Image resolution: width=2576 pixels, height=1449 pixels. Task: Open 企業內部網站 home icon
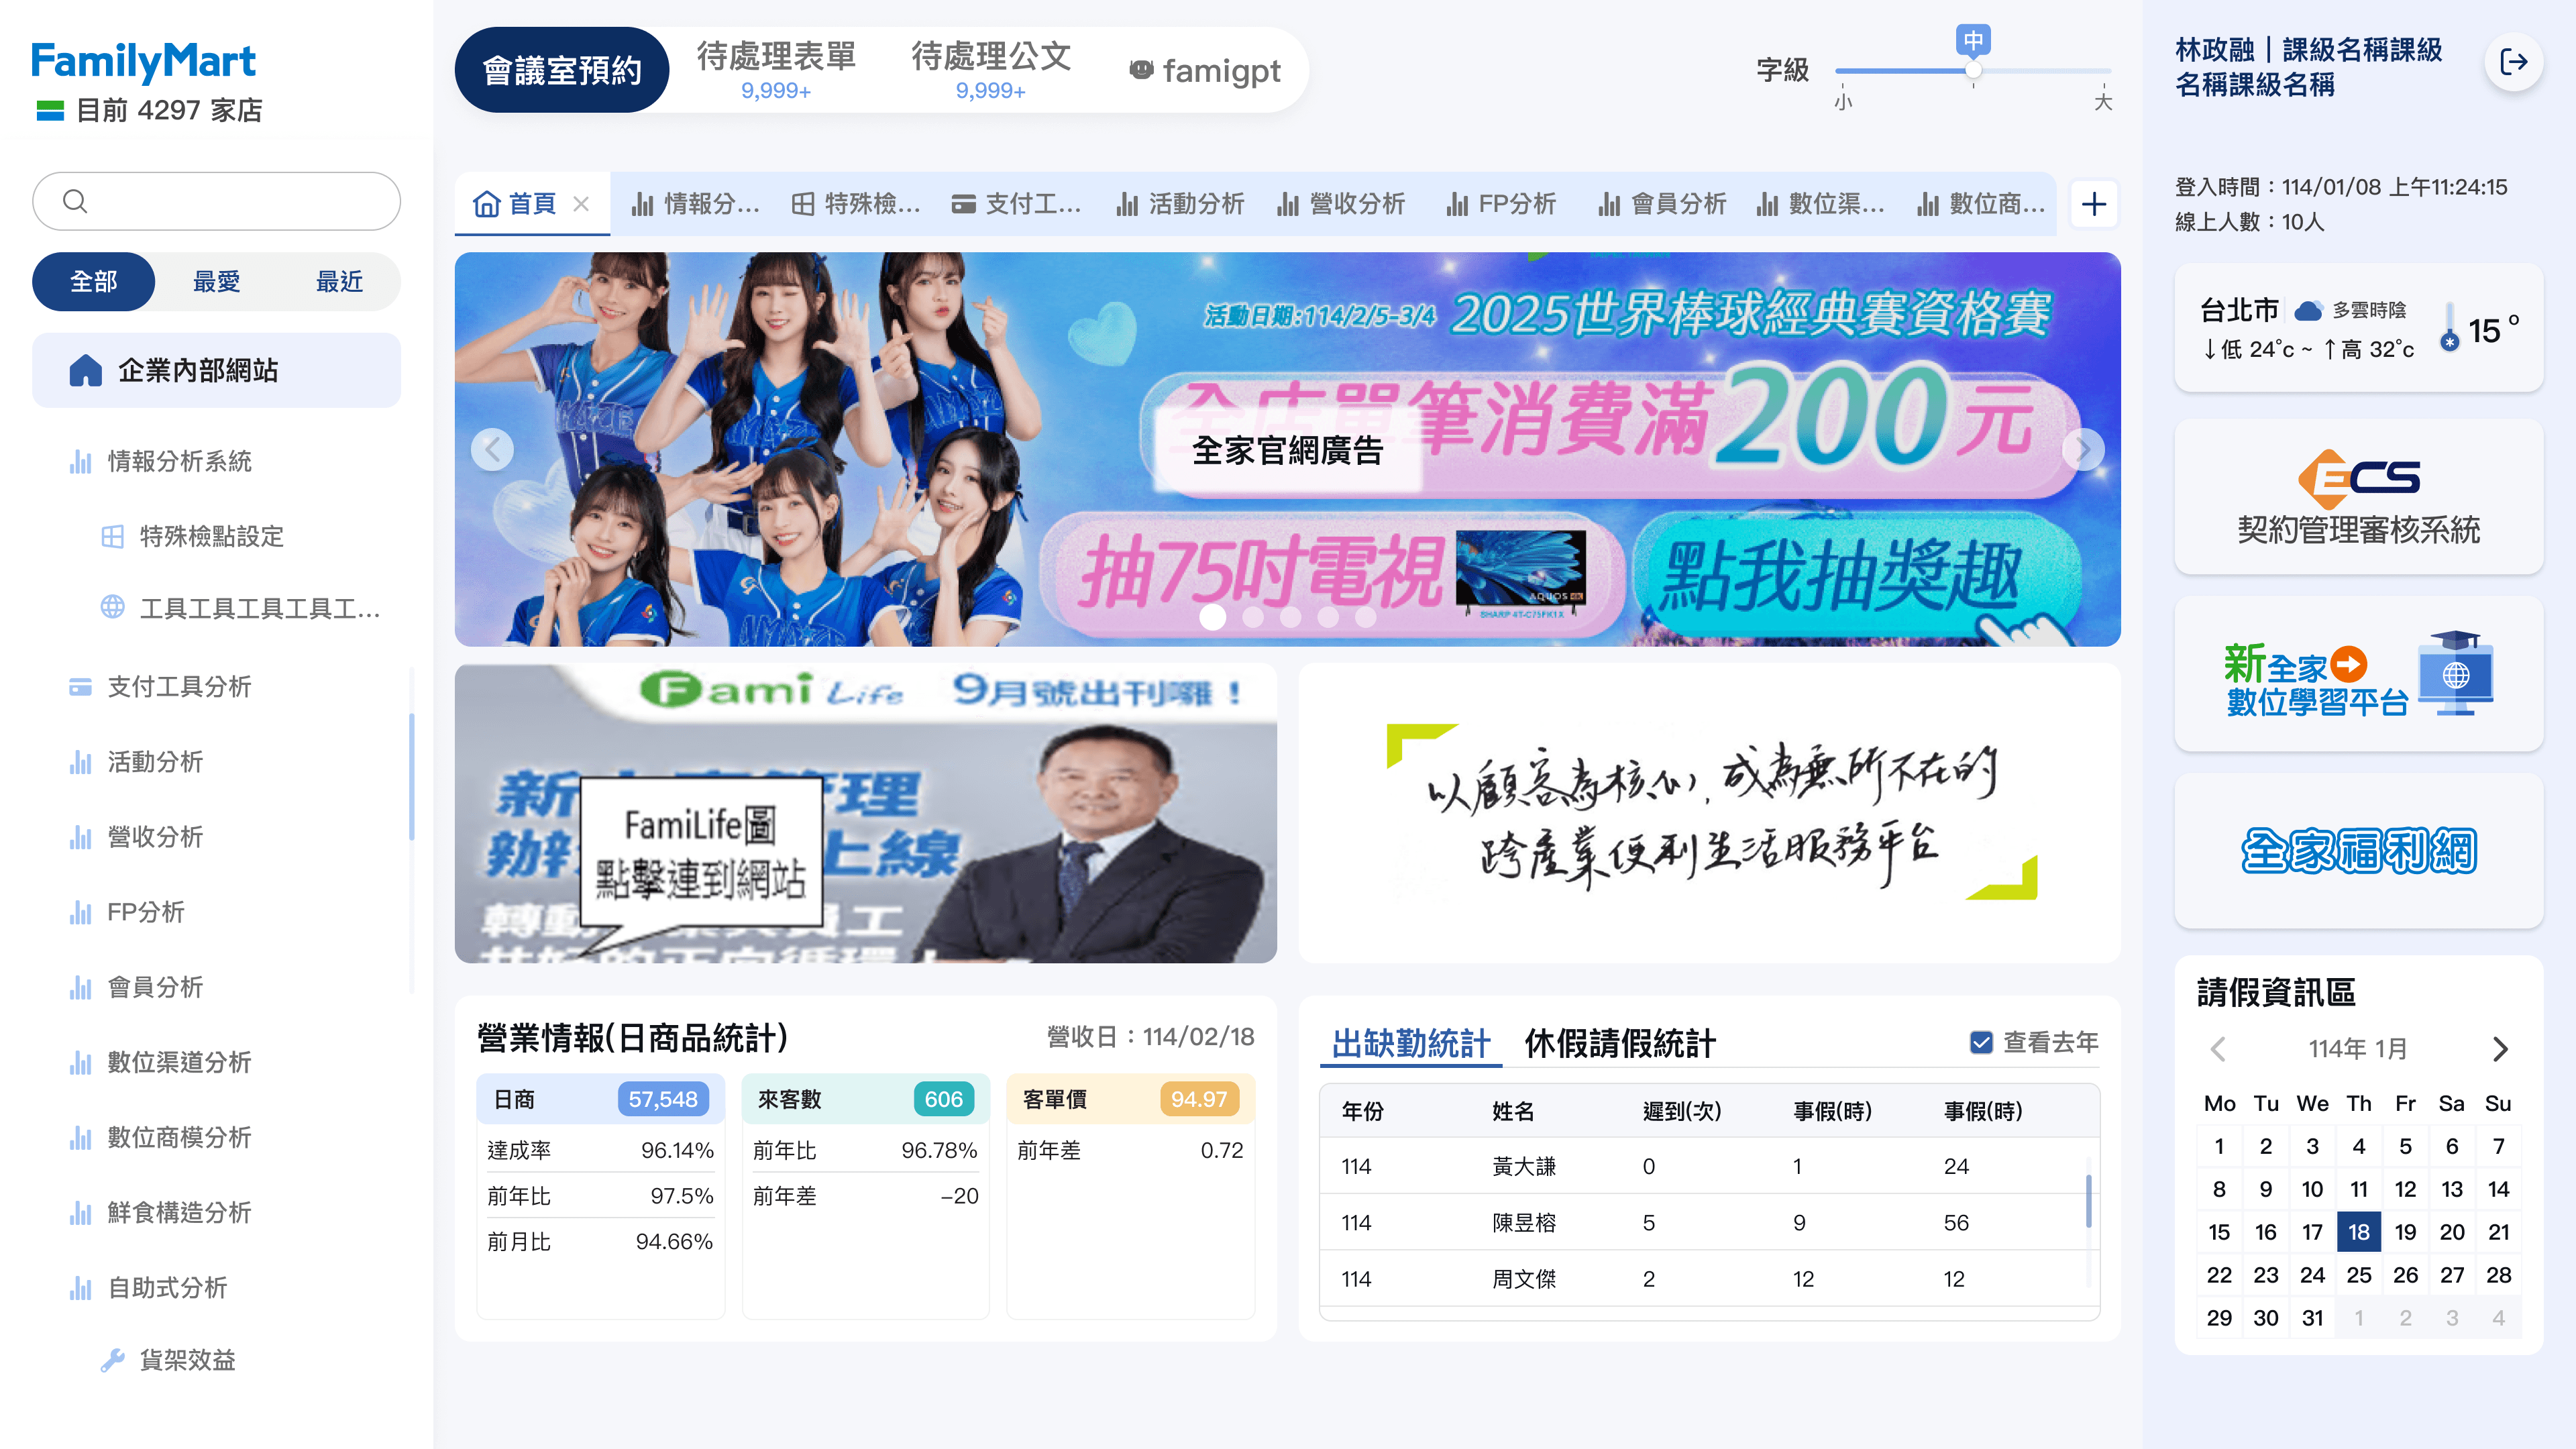point(86,371)
